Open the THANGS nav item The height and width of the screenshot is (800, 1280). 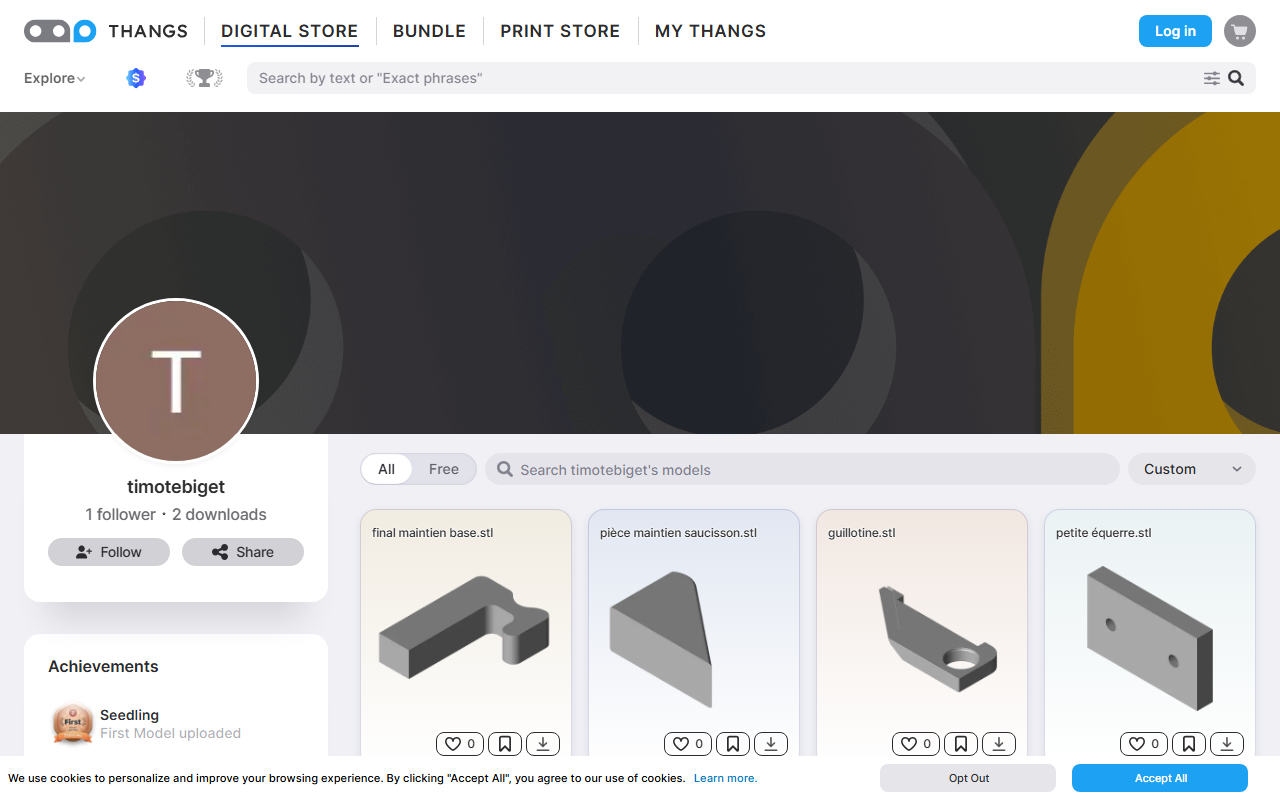(x=148, y=31)
